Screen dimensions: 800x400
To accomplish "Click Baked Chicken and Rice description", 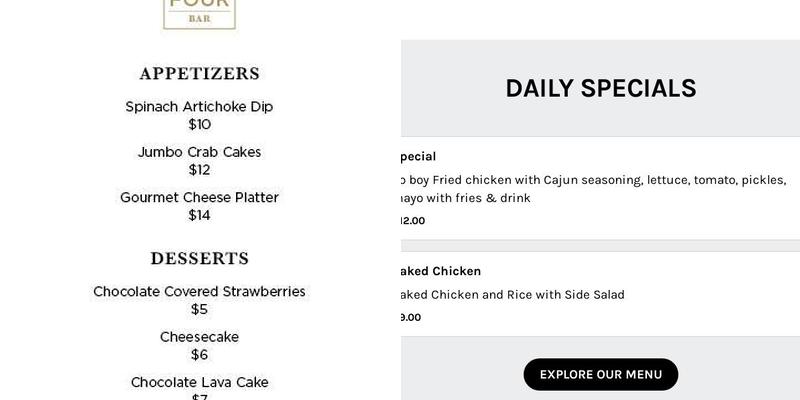I will 512,295.
